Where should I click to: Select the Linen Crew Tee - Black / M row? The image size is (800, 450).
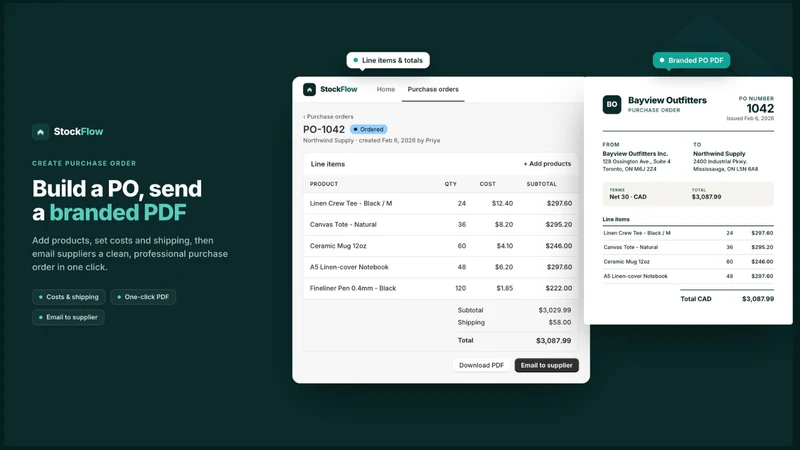click(441, 204)
